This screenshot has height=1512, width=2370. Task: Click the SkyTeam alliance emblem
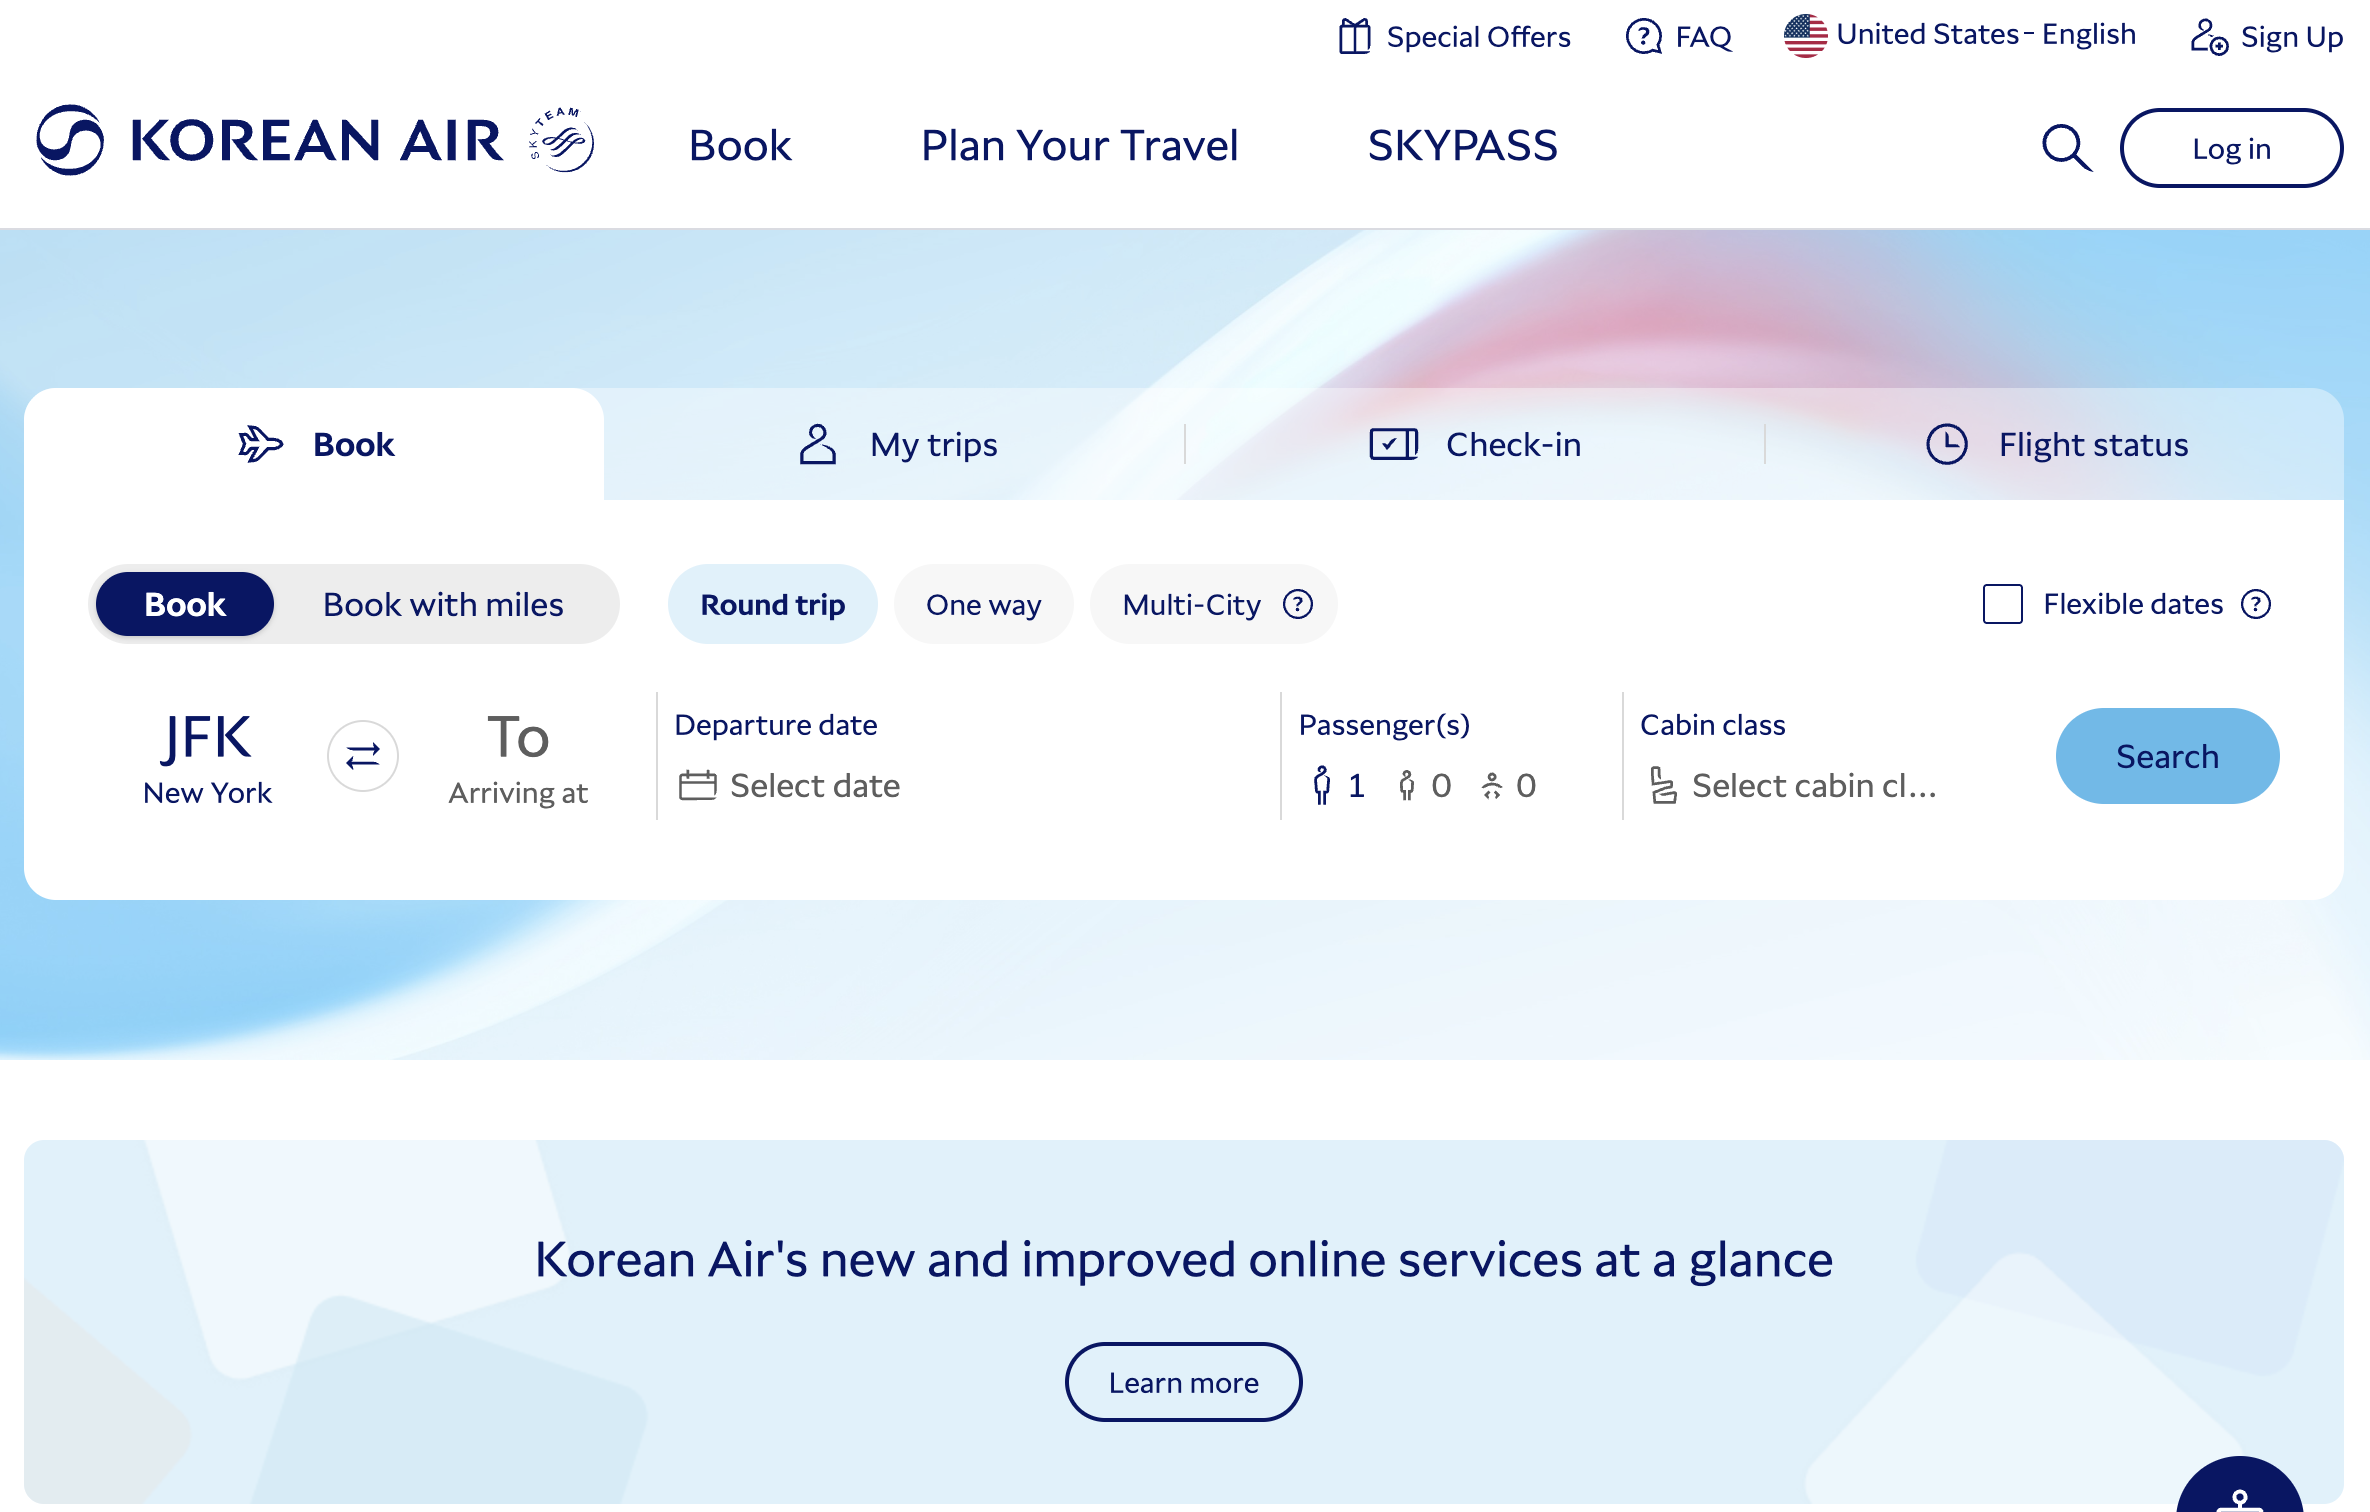coord(562,140)
